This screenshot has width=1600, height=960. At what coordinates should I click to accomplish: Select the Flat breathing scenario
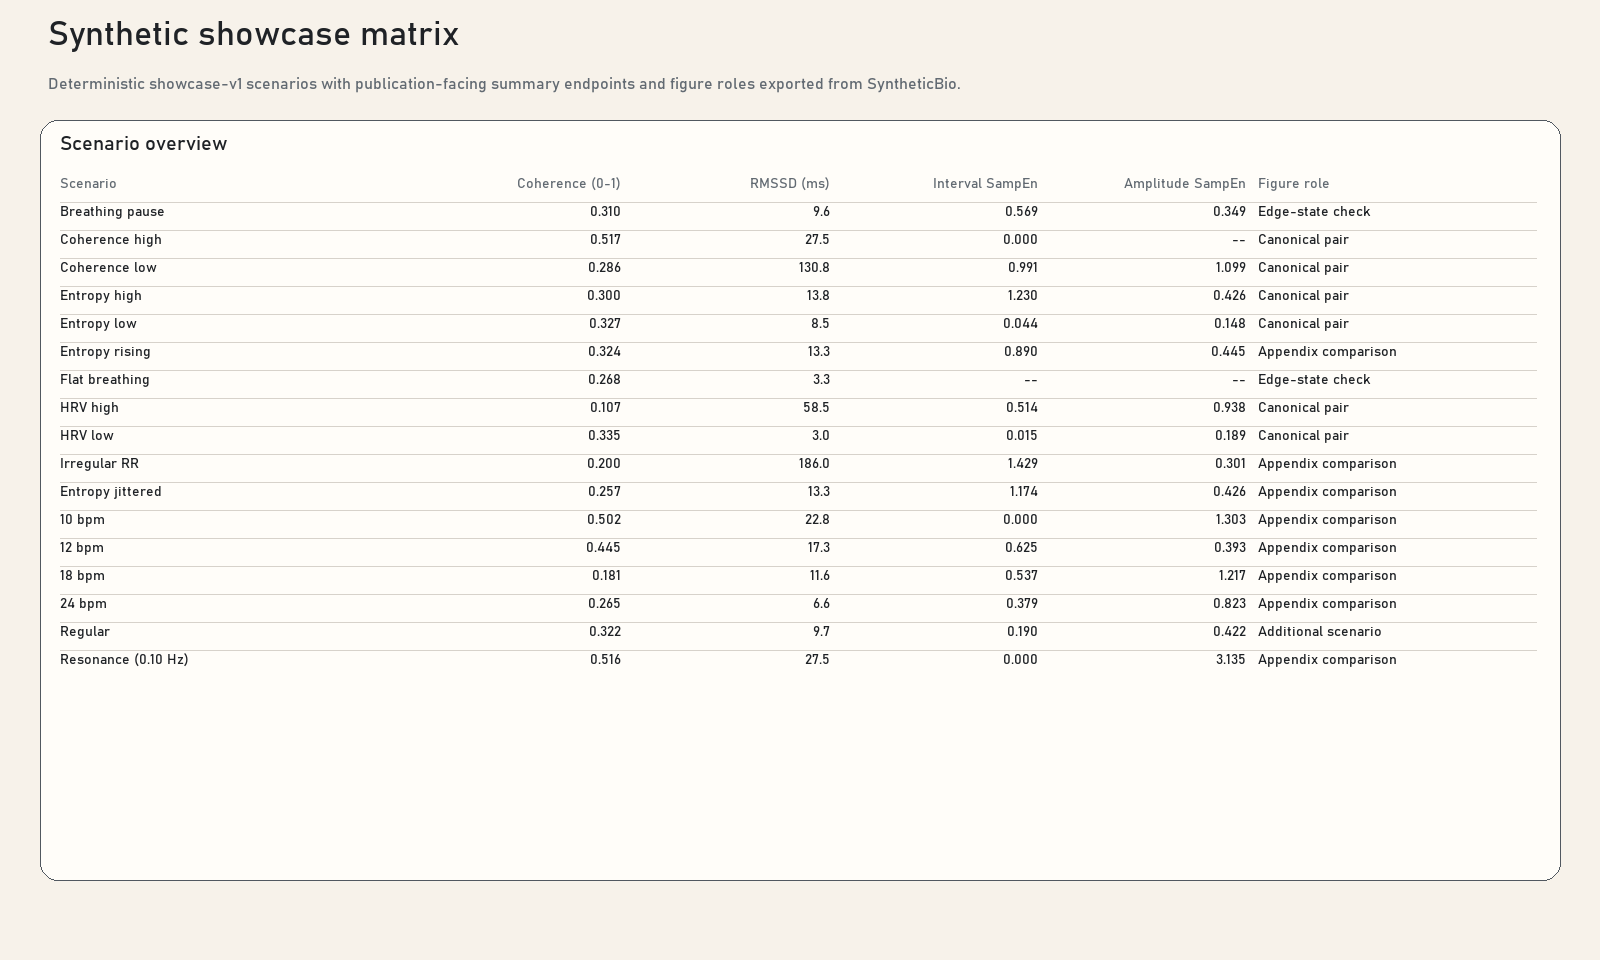[x=104, y=380]
